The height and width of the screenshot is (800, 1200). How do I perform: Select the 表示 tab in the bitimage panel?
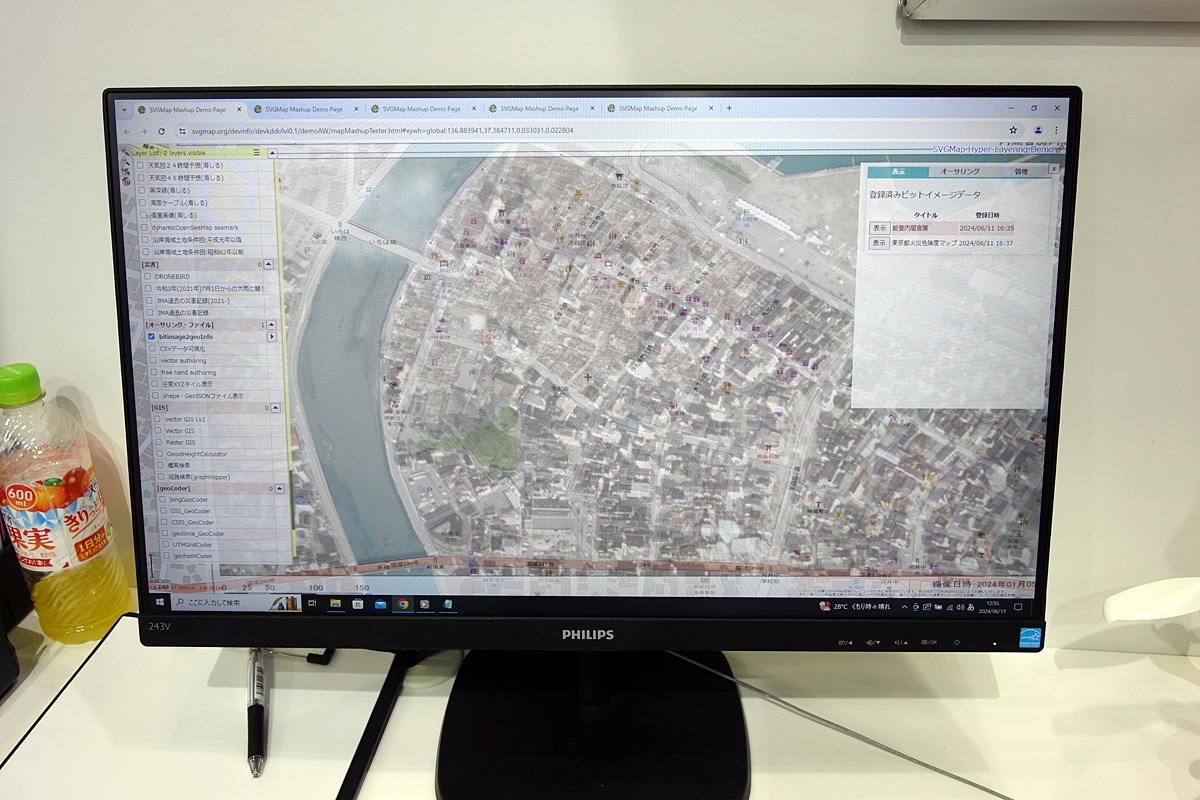(898, 172)
